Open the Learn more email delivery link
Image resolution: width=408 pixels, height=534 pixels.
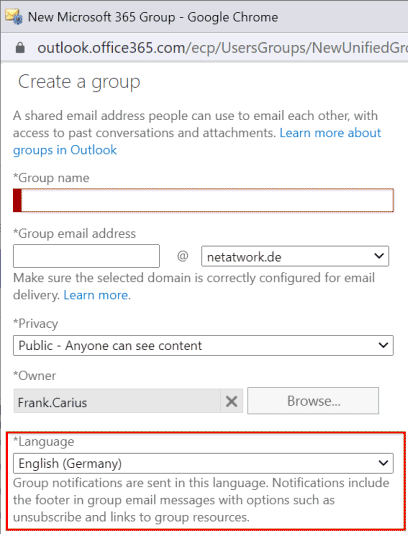coord(96,295)
